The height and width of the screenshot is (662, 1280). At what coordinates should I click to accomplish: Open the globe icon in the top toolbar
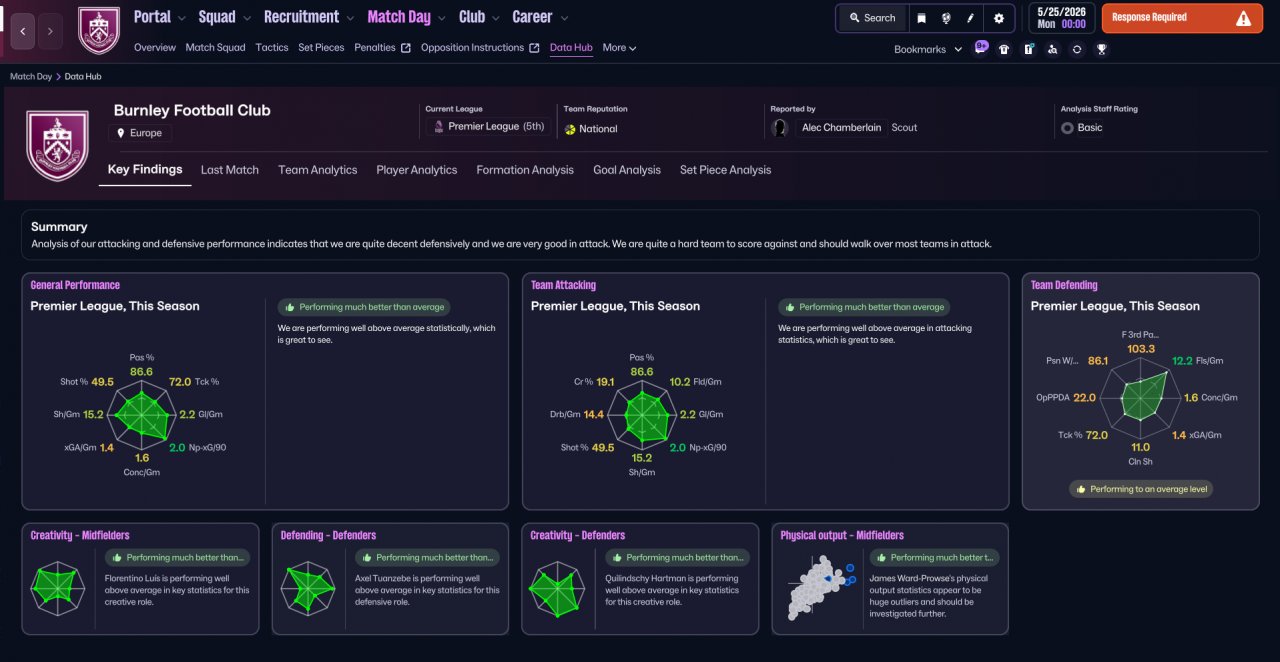click(946, 18)
